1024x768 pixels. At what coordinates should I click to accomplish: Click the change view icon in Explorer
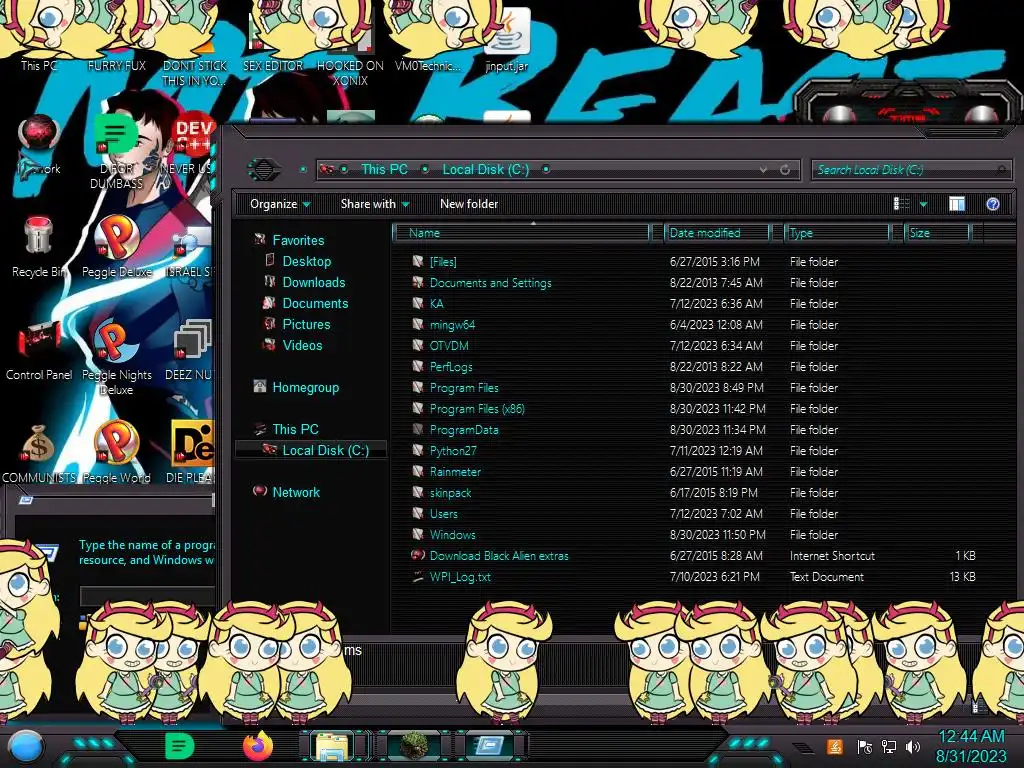901,204
